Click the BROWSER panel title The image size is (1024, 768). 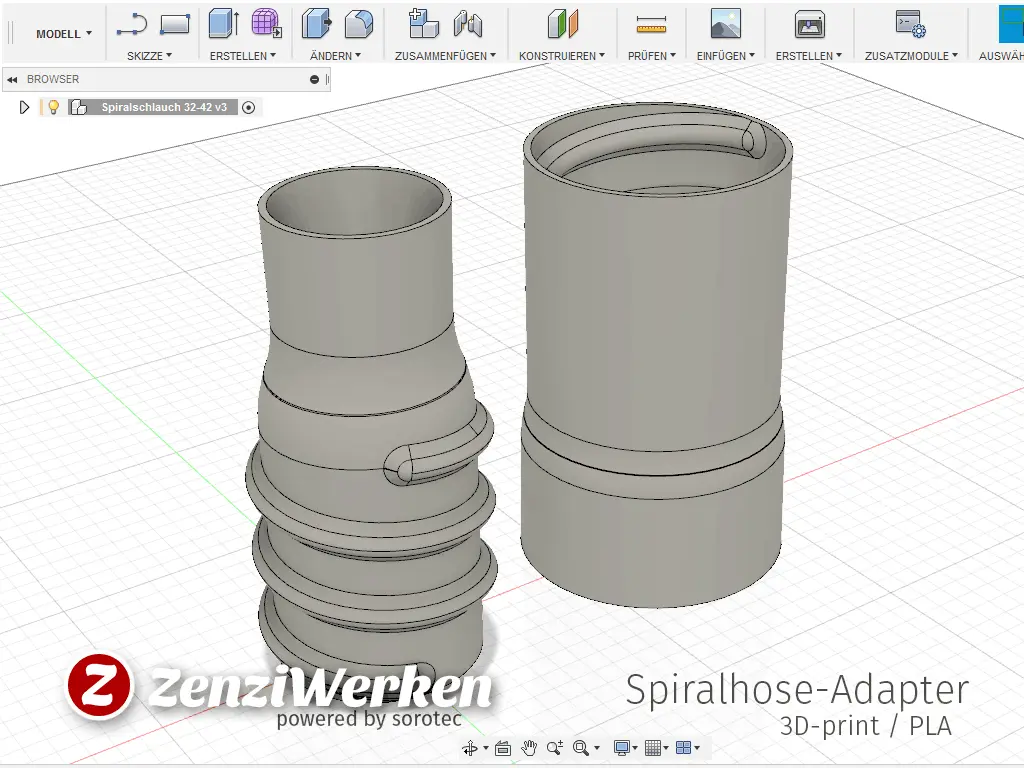pos(53,79)
